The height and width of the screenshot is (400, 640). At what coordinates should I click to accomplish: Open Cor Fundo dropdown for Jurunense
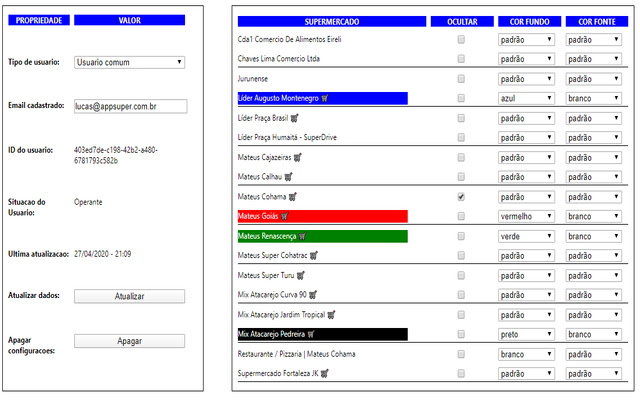coord(526,79)
